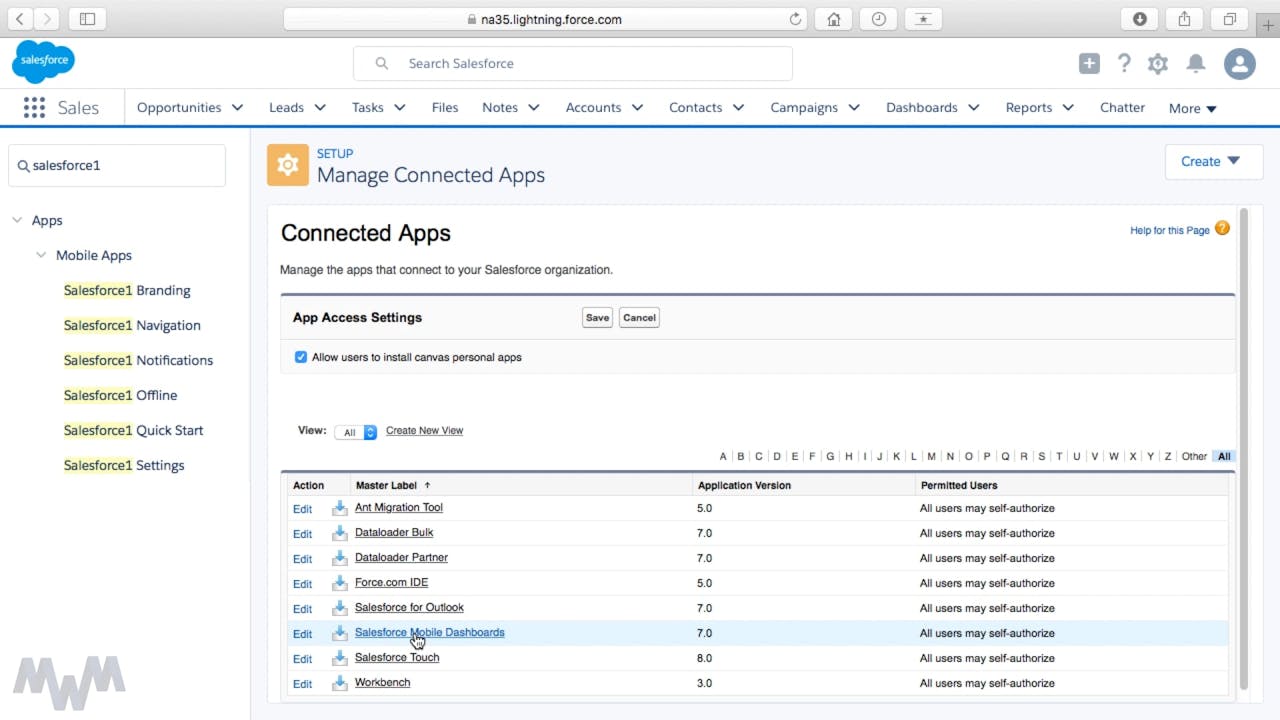Open Salesforce1 Branding in setup tree
This screenshot has width=1280, height=720.
pos(127,290)
